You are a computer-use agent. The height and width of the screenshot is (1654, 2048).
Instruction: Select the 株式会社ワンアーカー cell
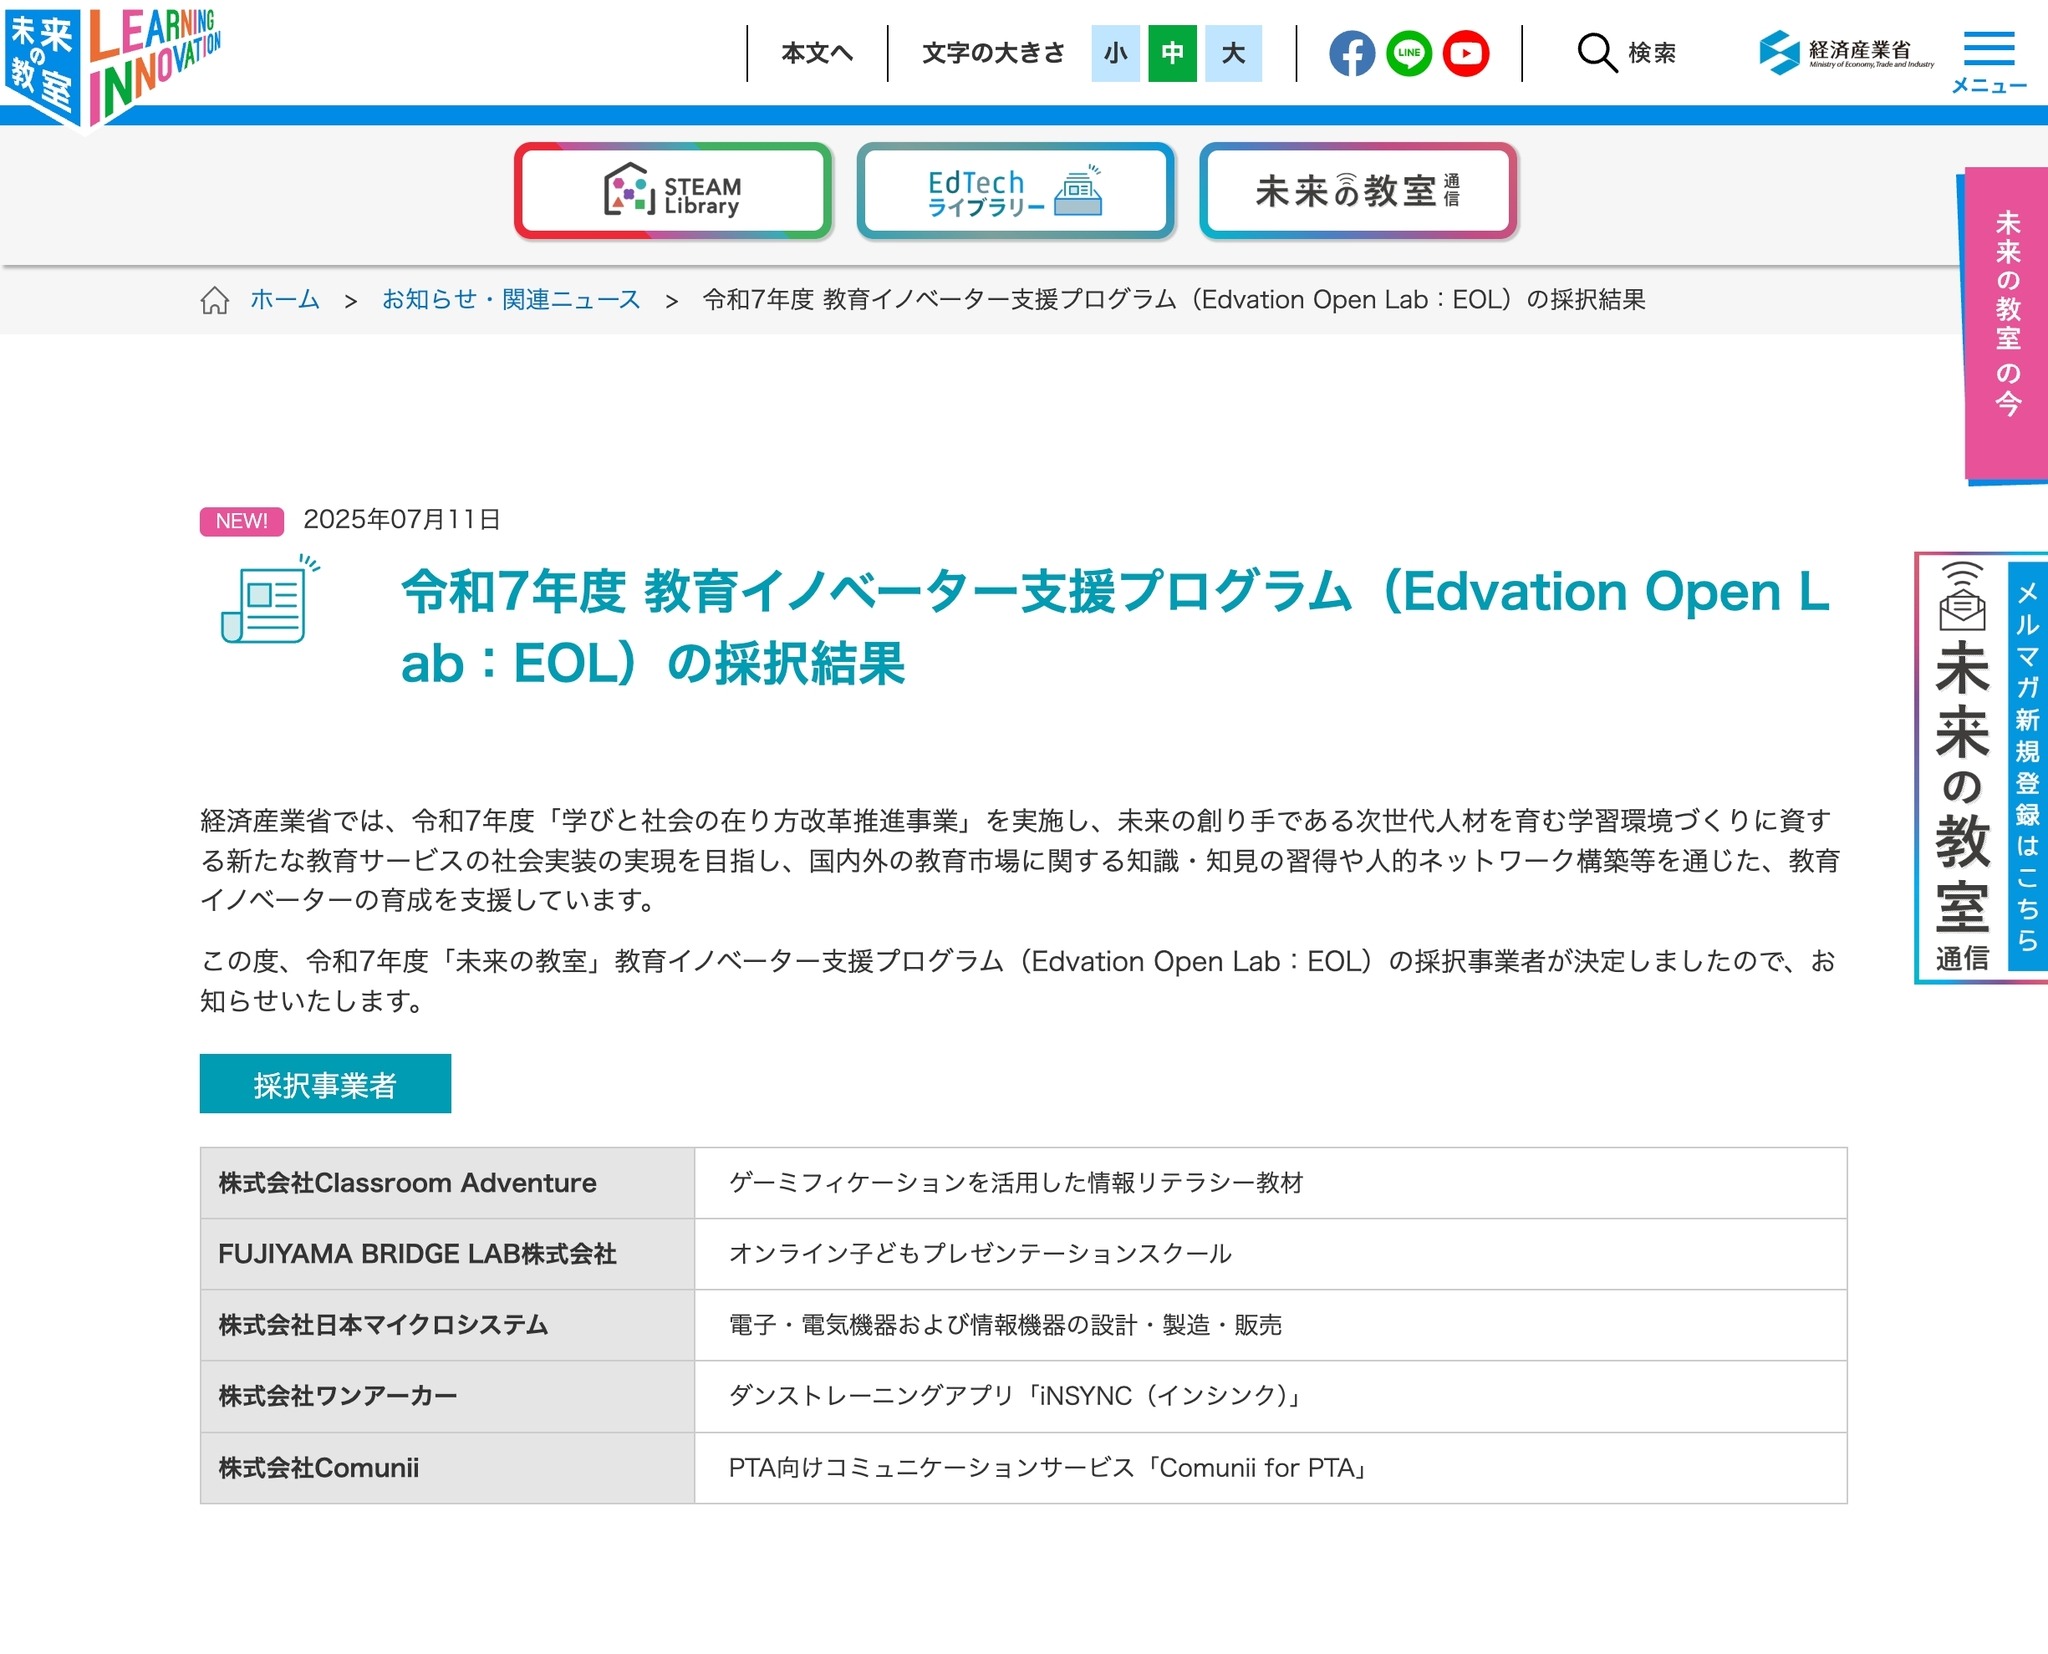(x=447, y=1396)
